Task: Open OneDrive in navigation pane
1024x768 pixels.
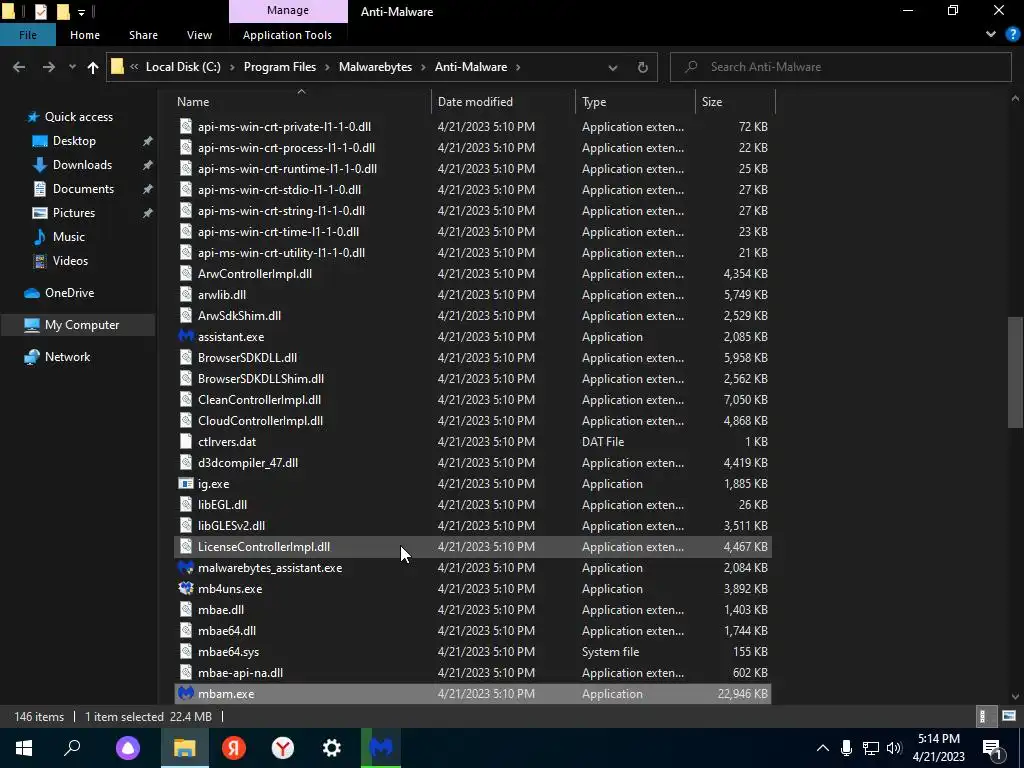Action: point(69,293)
